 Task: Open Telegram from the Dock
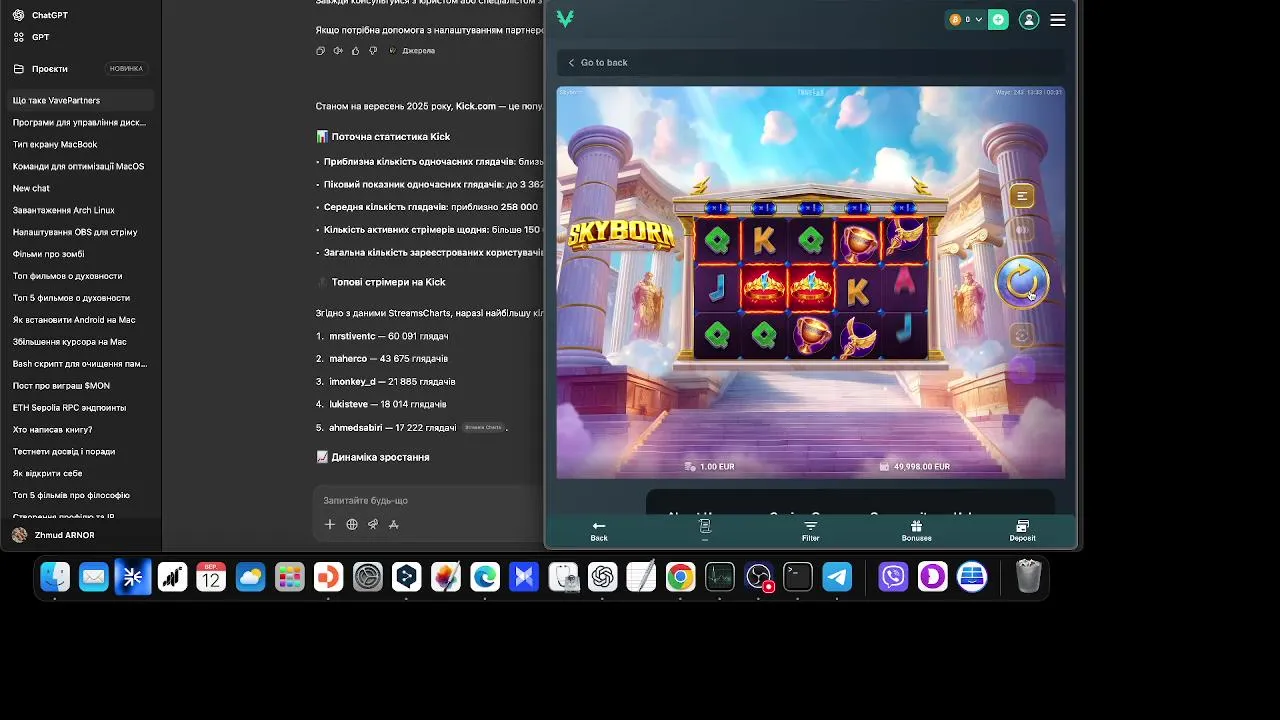(x=837, y=577)
